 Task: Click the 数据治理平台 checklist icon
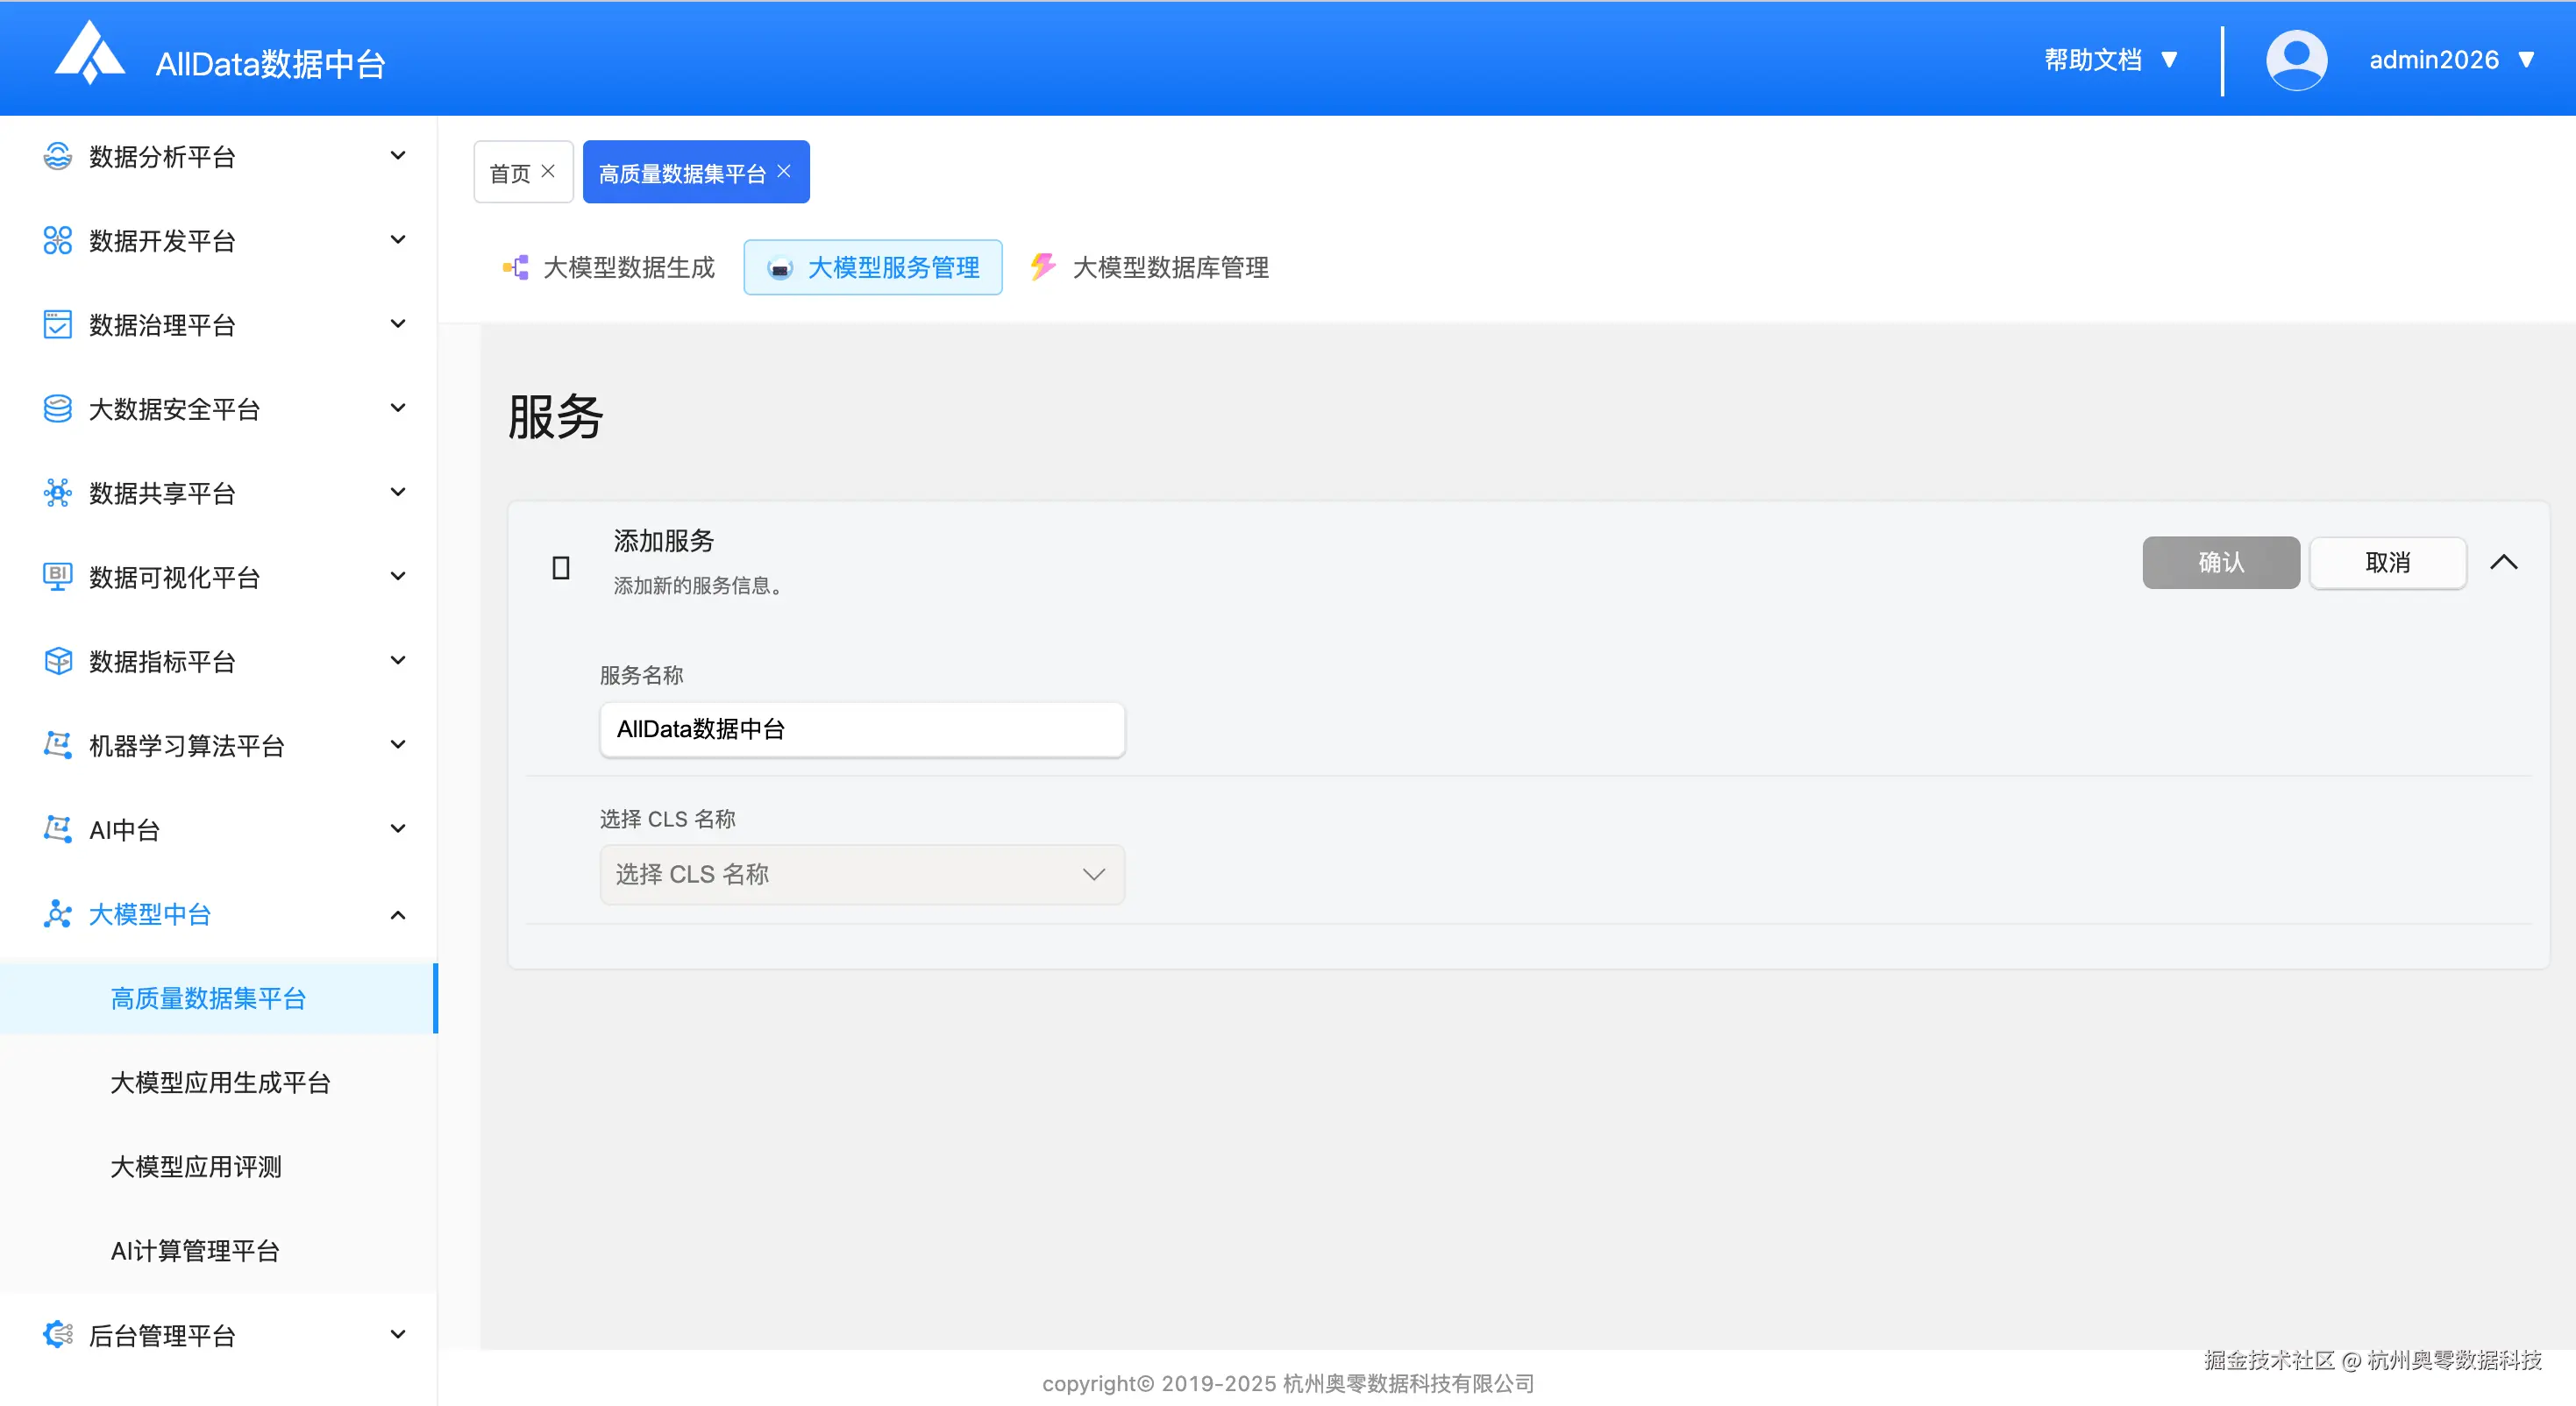pyautogui.click(x=57, y=324)
